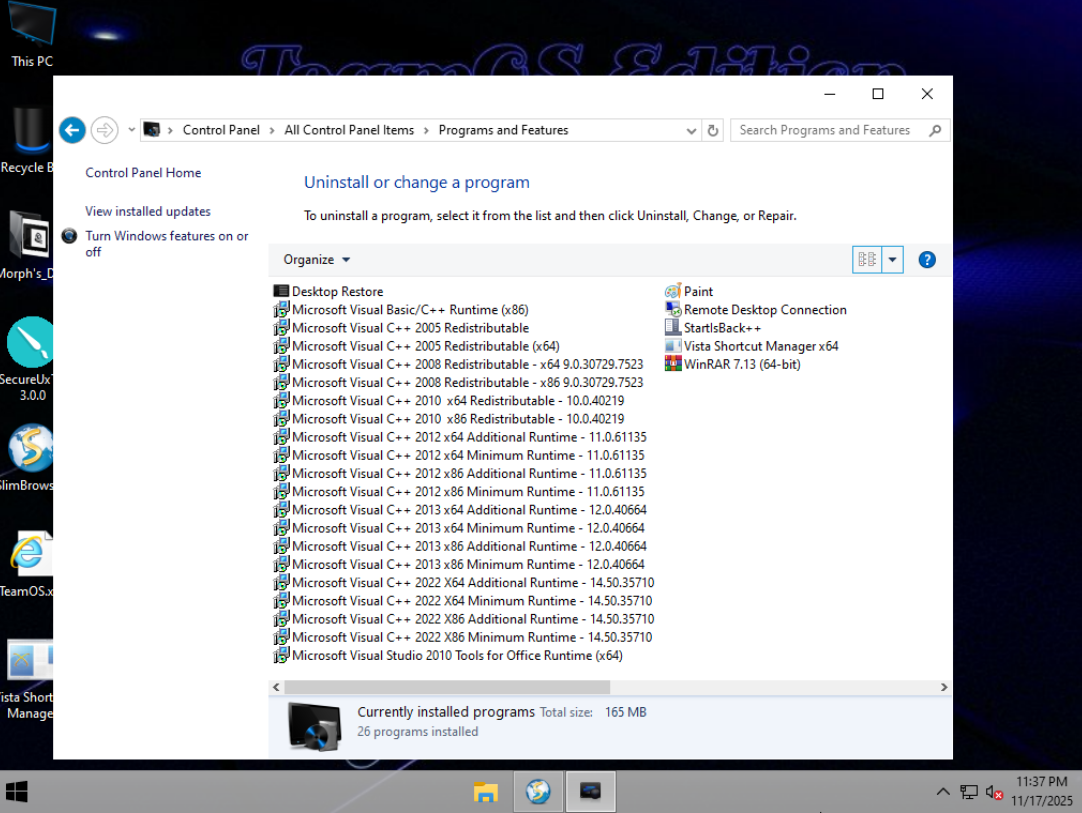
Task: Select Visual C++ 2012 x86 Additional Runtime
Action: point(460,473)
